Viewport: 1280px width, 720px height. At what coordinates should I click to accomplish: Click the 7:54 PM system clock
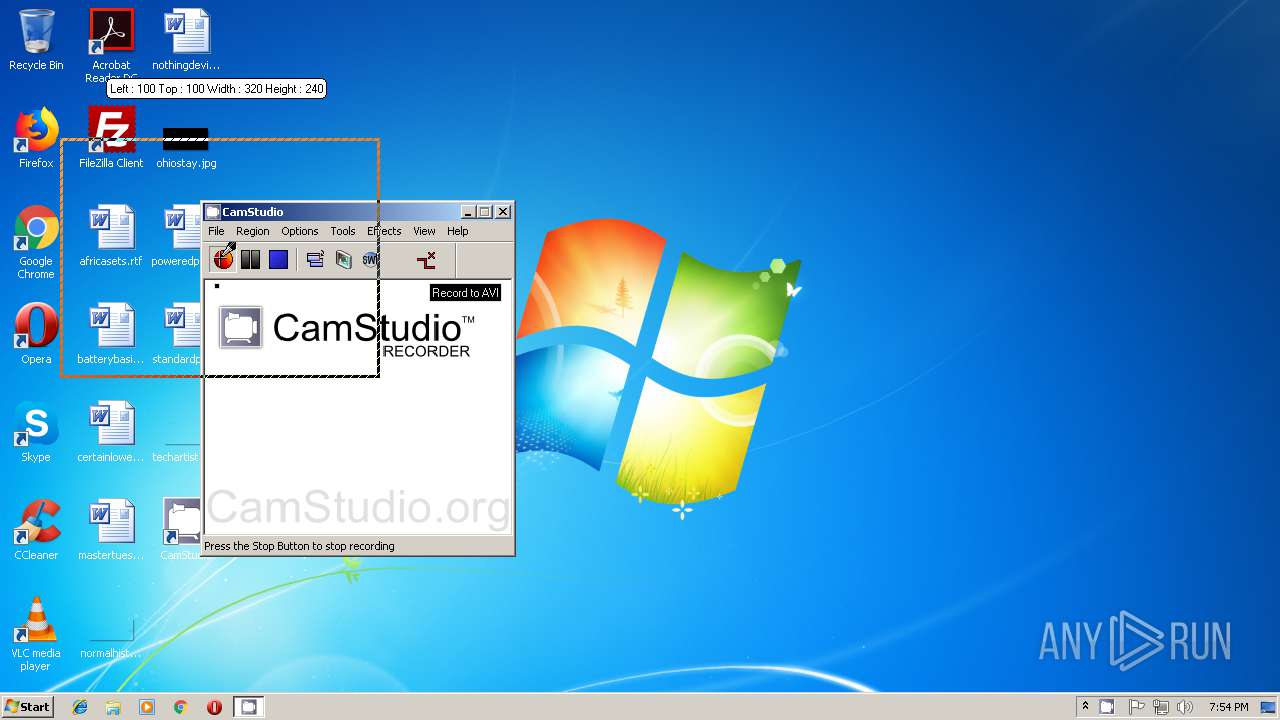tap(1228, 707)
